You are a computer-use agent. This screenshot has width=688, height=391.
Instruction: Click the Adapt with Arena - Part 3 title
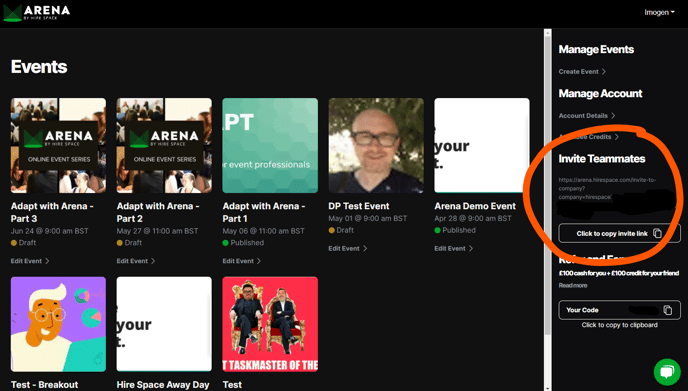(x=52, y=212)
